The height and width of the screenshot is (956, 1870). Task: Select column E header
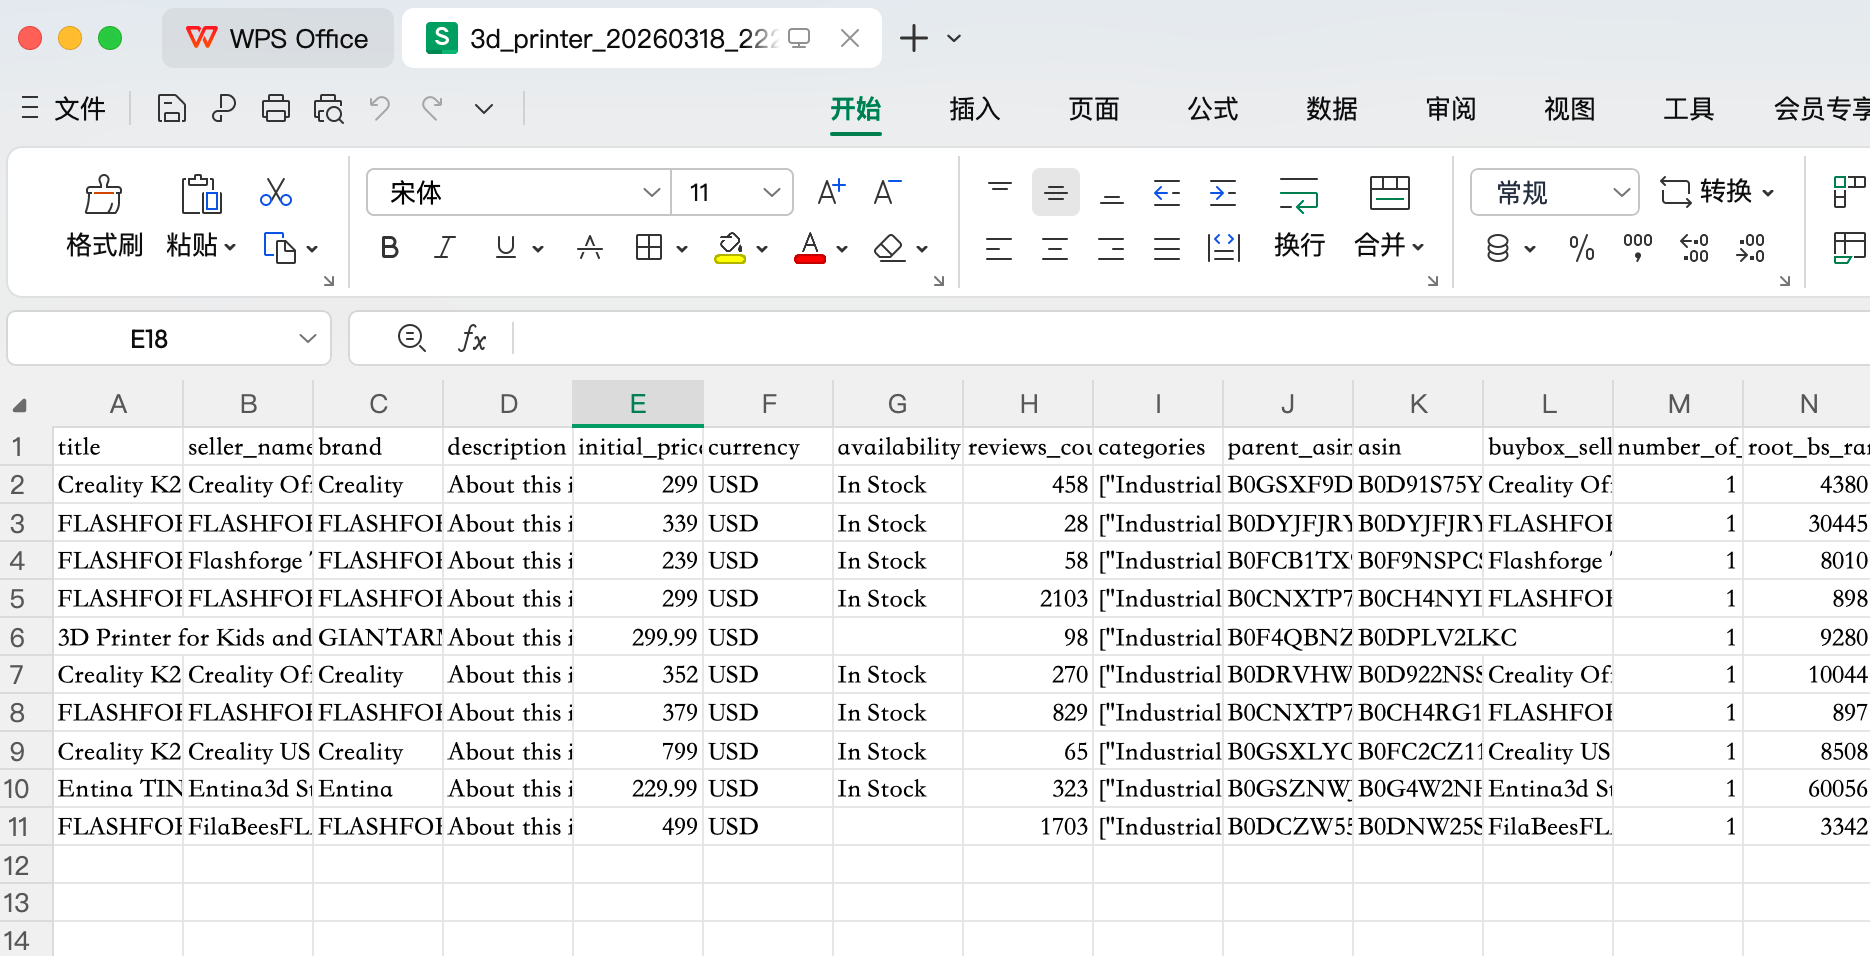tap(638, 404)
